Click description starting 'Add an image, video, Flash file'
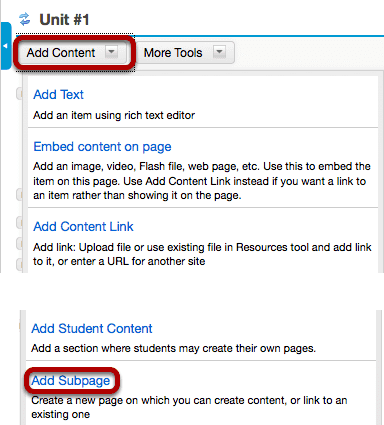Image resolution: width=384 pixels, height=425 pixels. tap(202, 181)
